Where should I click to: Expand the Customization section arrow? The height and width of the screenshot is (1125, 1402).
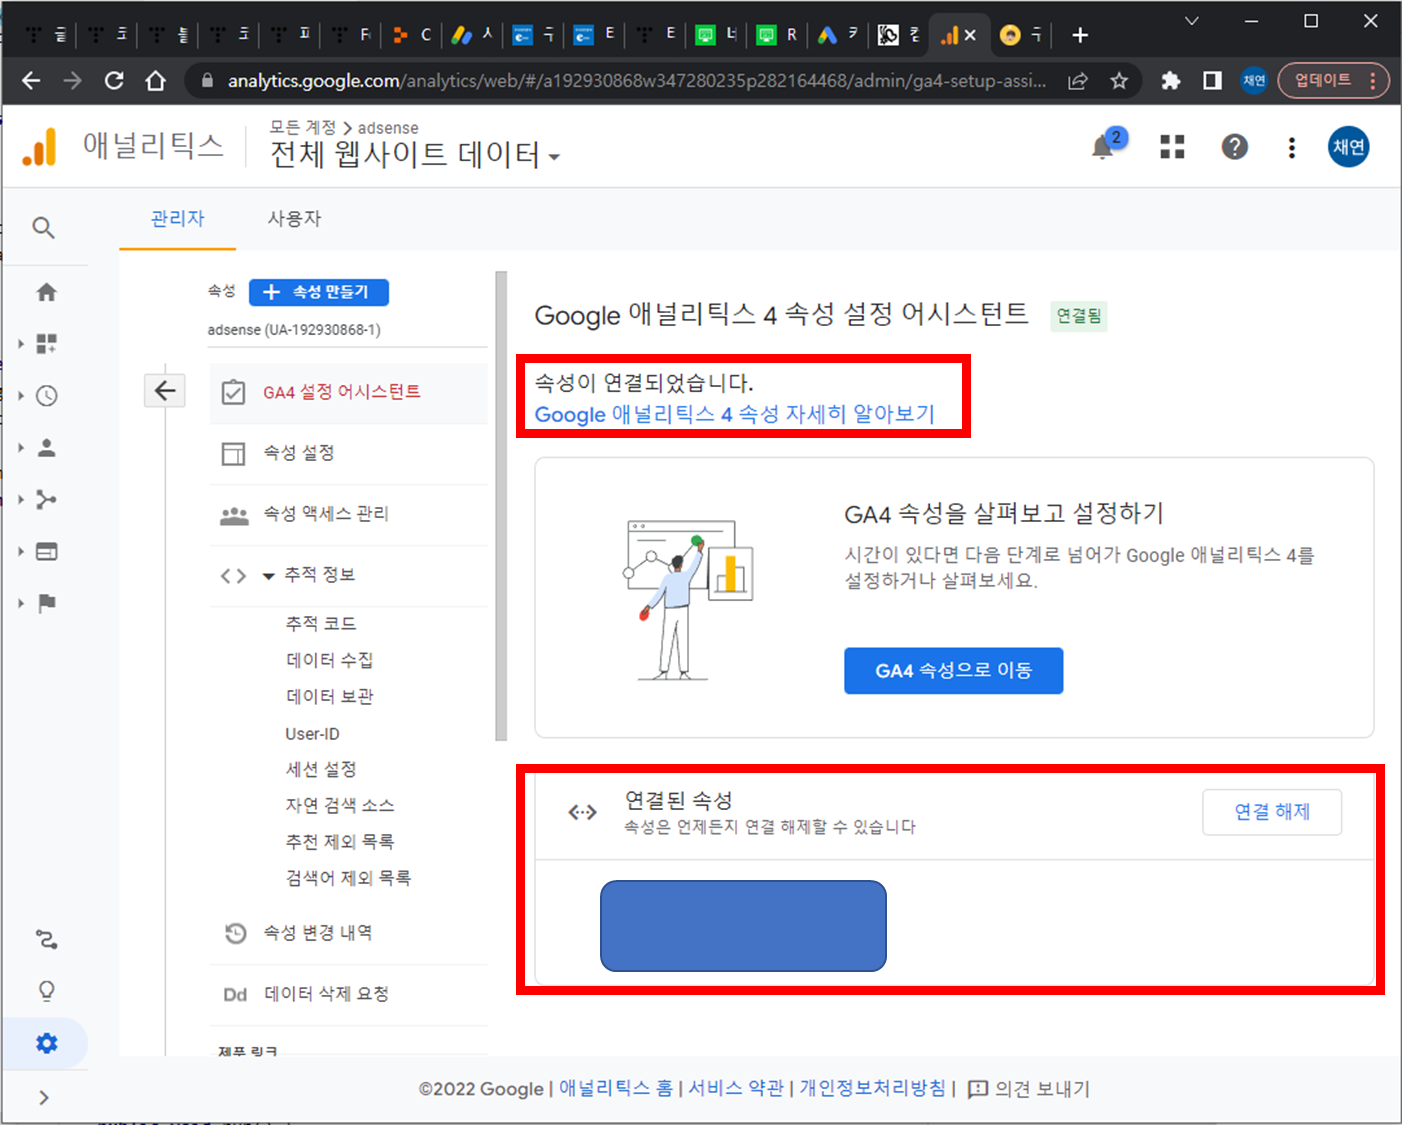point(21,344)
